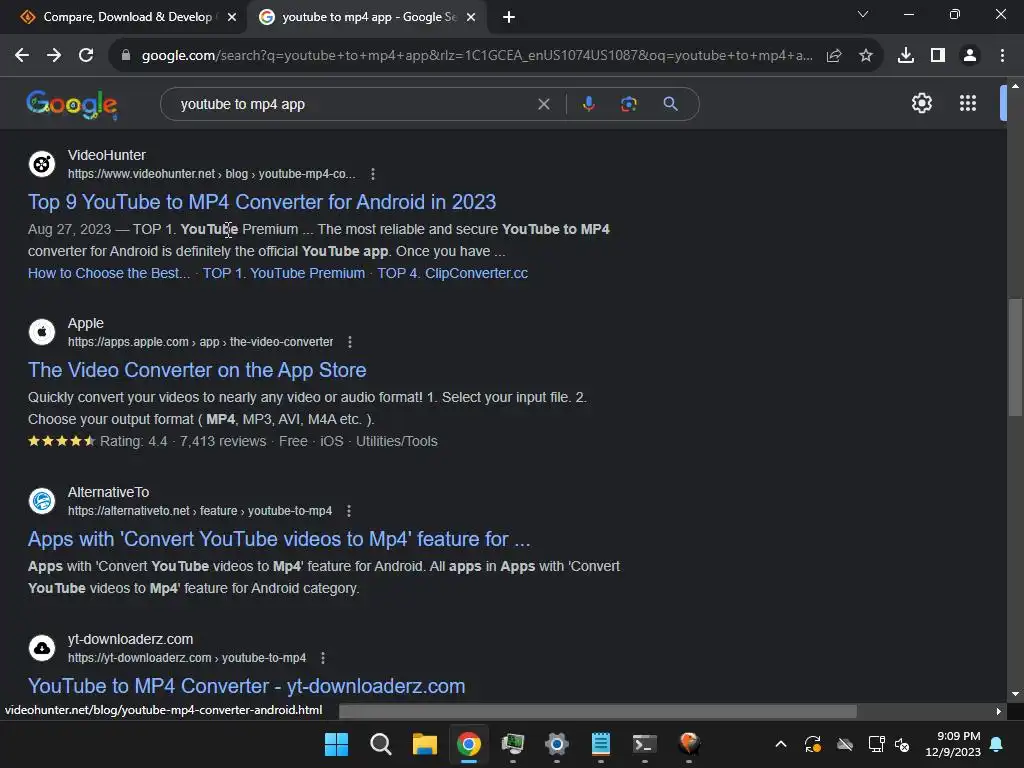The width and height of the screenshot is (1024, 768).
Task: Go forward to the next page
Action: [54, 56]
